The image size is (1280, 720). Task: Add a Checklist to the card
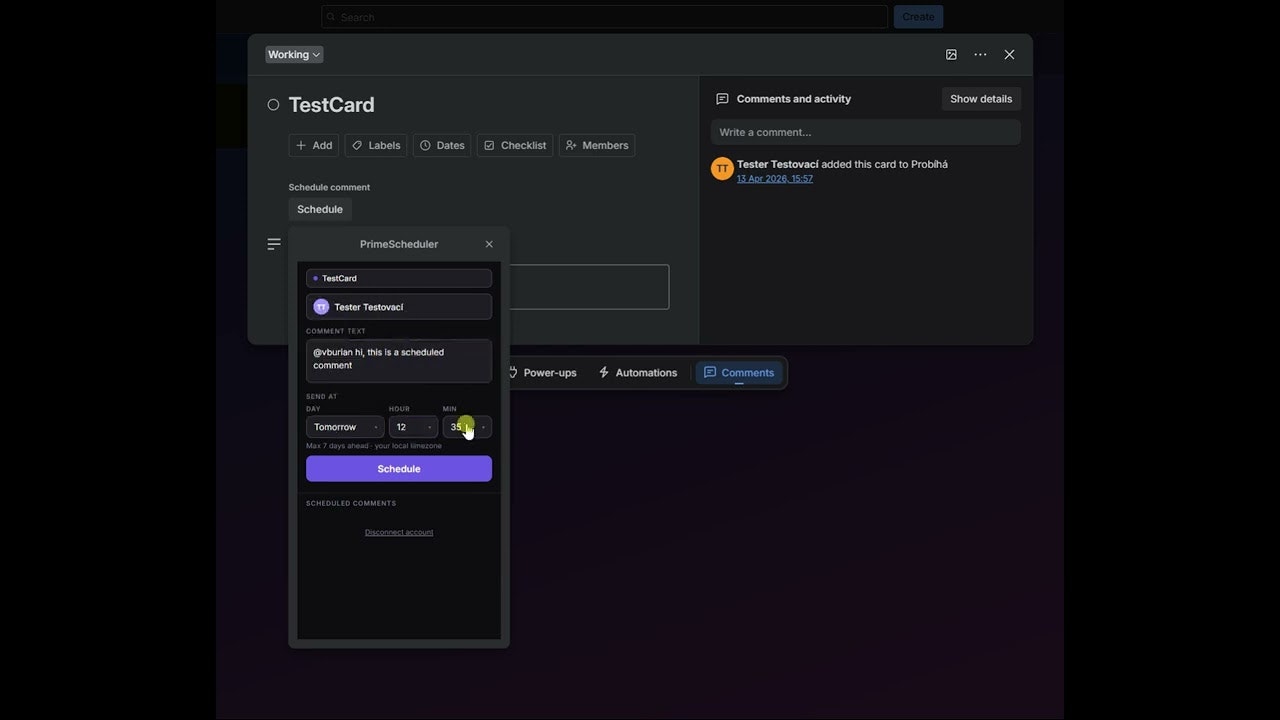pyautogui.click(x=515, y=145)
